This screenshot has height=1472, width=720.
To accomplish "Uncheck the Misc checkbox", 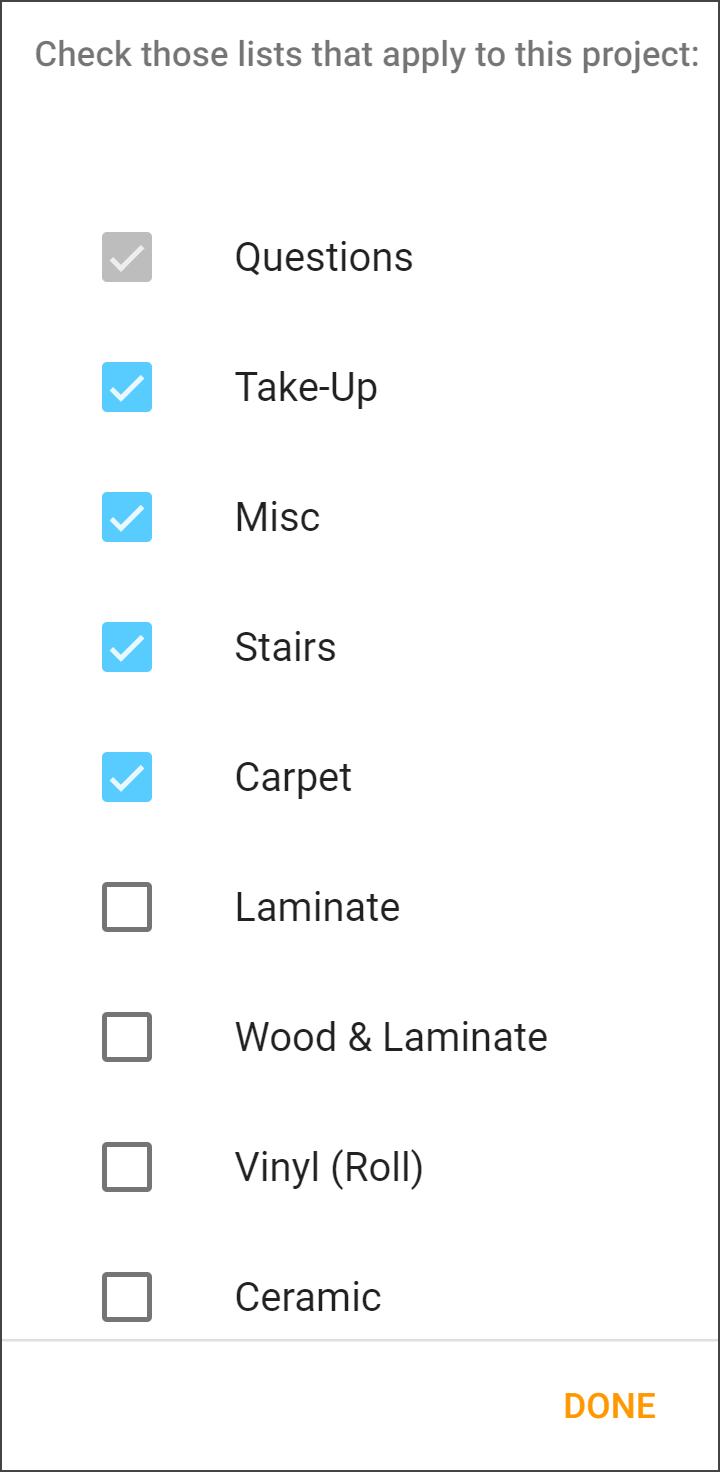I will click(x=126, y=517).
